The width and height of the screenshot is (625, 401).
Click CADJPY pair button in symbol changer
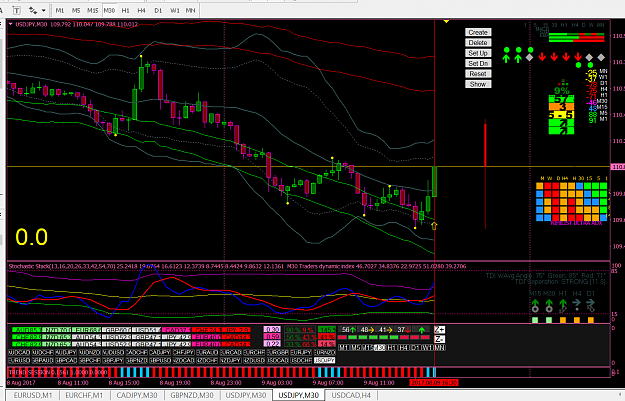pos(160,352)
